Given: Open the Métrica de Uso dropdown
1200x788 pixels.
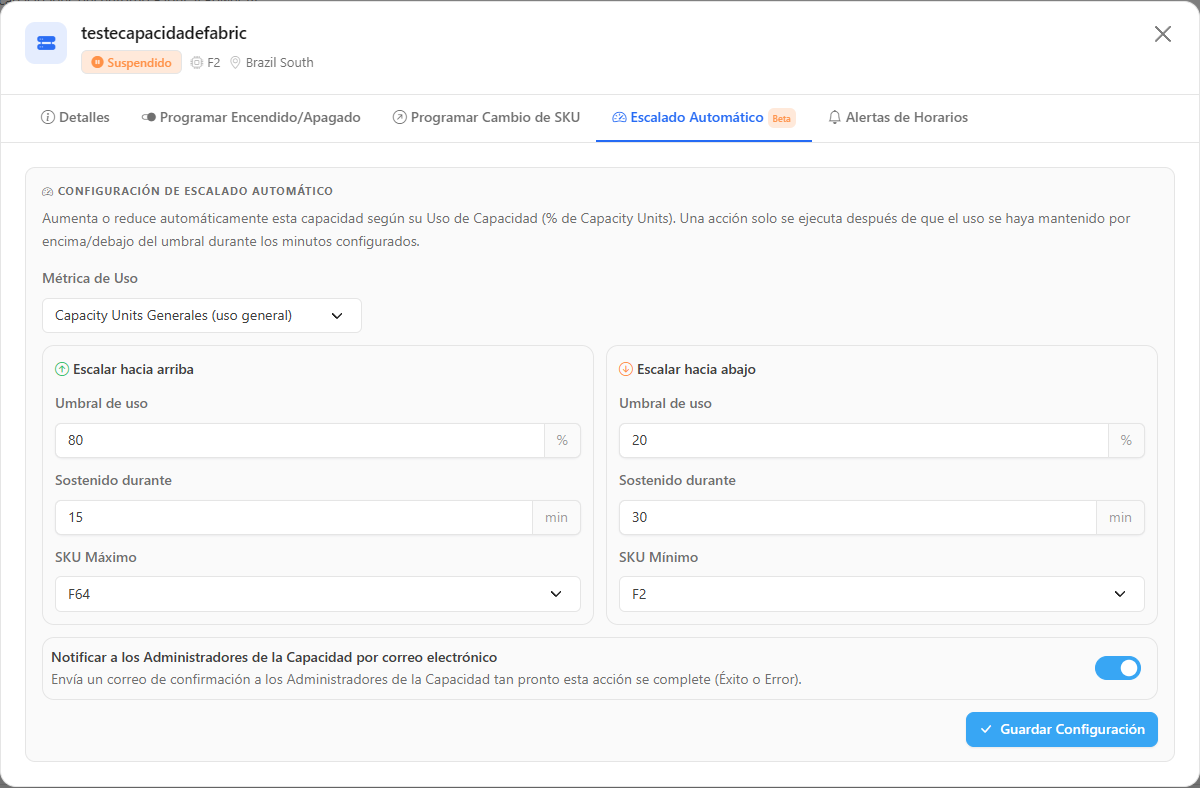Looking at the screenshot, I should pyautogui.click(x=202, y=315).
